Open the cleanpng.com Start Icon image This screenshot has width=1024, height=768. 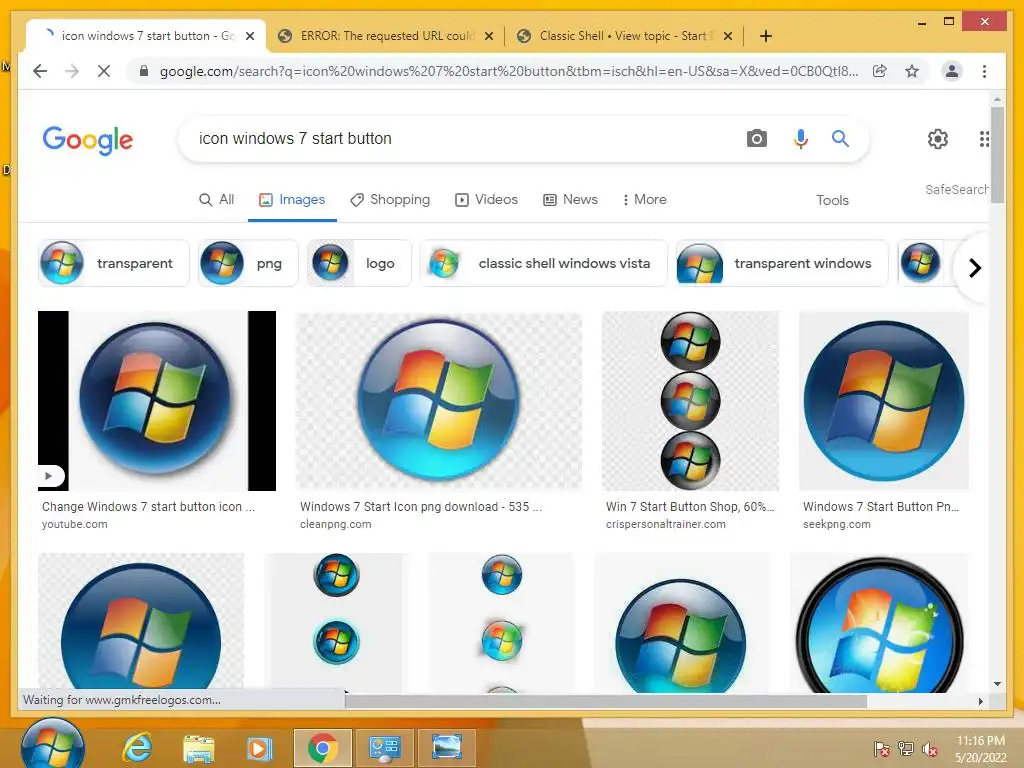tap(439, 400)
